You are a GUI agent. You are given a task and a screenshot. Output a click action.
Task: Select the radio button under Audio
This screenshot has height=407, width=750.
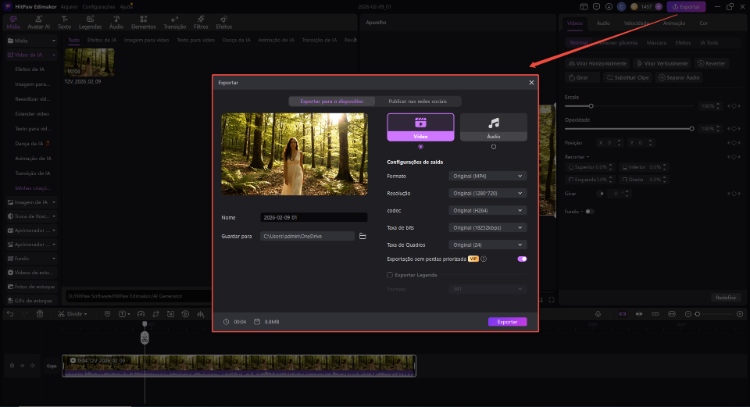pyautogui.click(x=493, y=146)
